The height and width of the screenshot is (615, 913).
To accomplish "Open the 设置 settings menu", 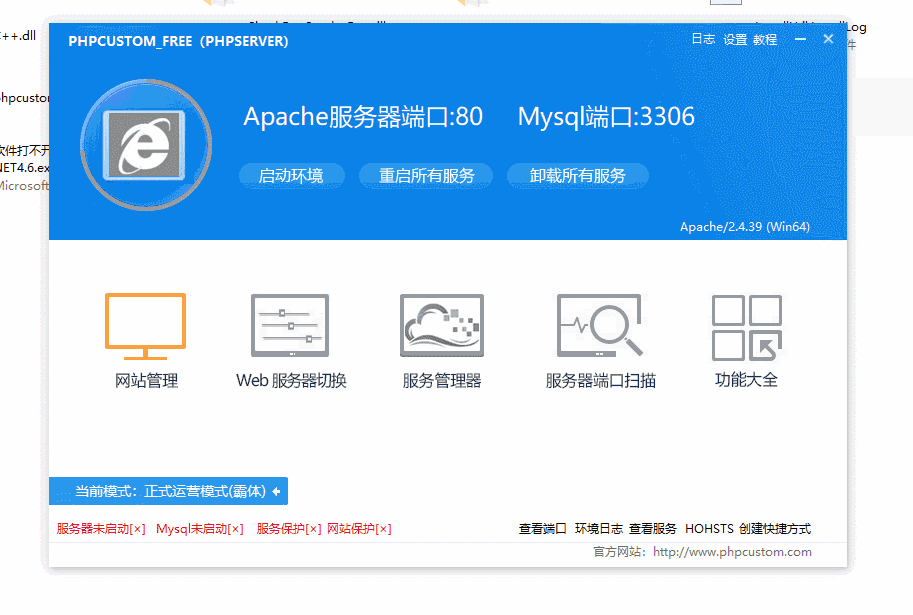I will [734, 39].
